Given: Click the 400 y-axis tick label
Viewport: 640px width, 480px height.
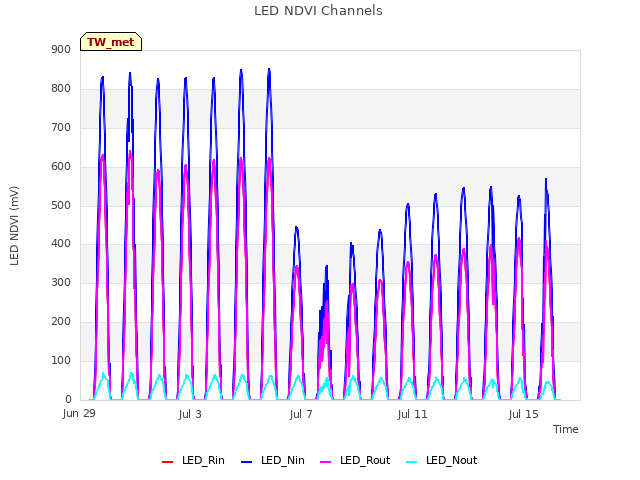Looking at the screenshot, I should click(61, 244).
